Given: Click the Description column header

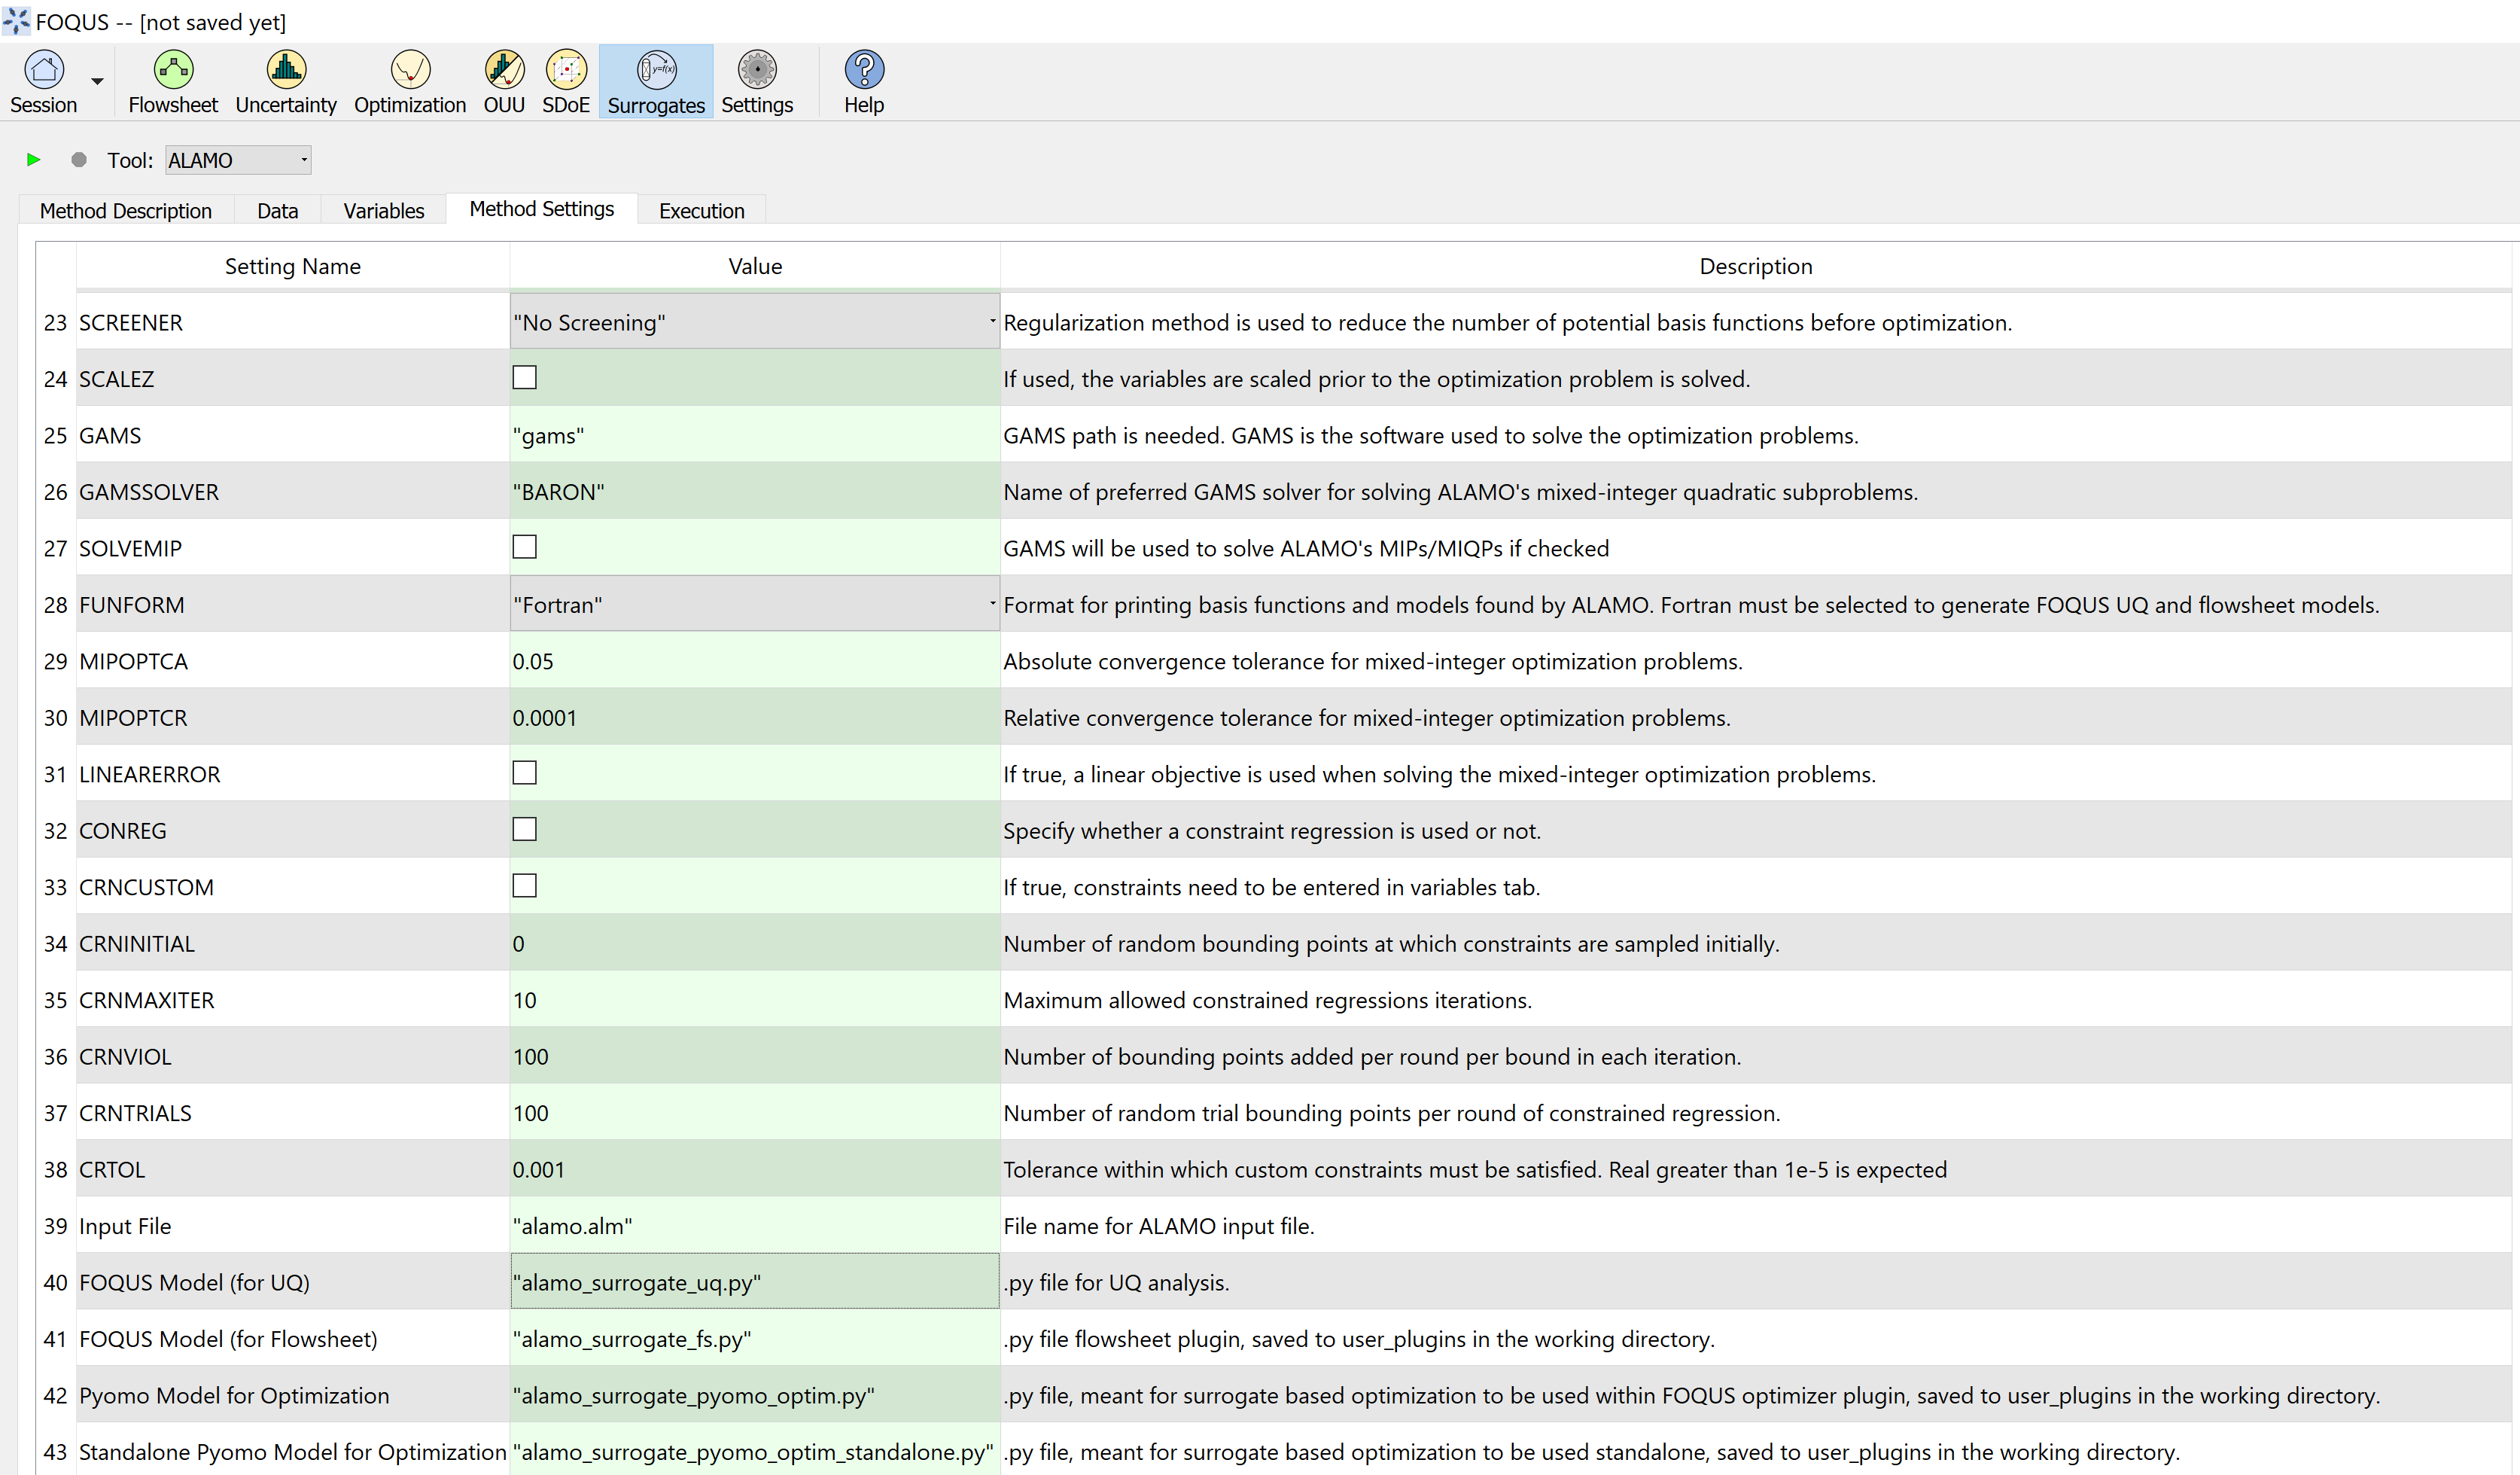Looking at the screenshot, I should [x=1756, y=266].
